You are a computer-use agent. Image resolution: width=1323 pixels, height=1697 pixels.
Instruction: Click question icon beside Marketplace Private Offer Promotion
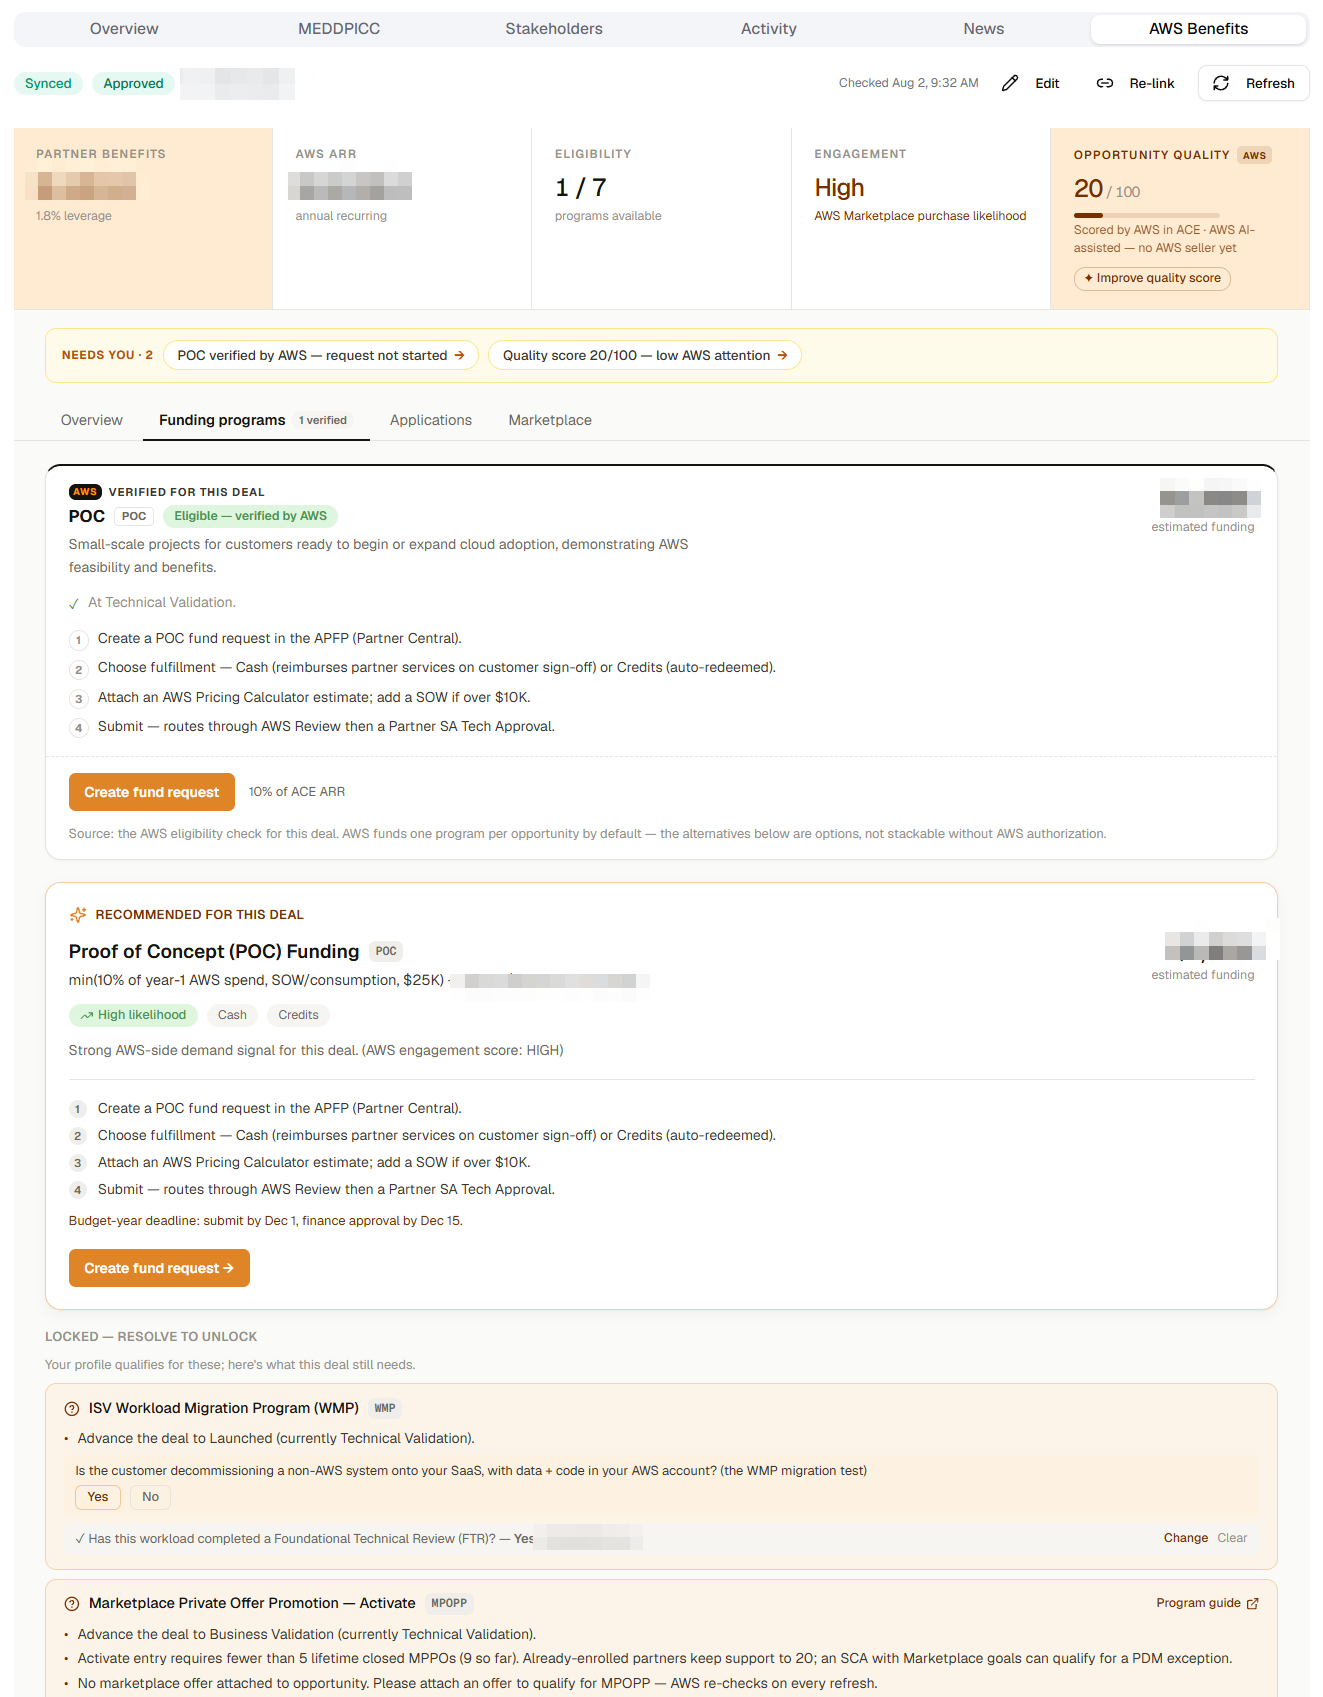[x=72, y=1604]
